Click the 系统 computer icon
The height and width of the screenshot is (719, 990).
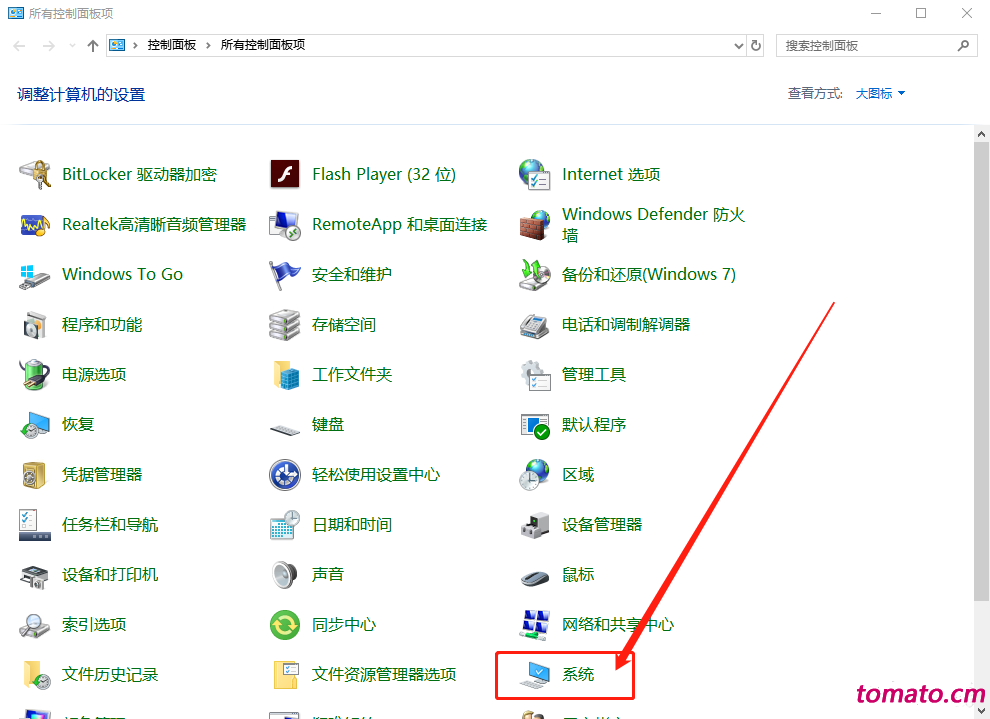coord(535,675)
